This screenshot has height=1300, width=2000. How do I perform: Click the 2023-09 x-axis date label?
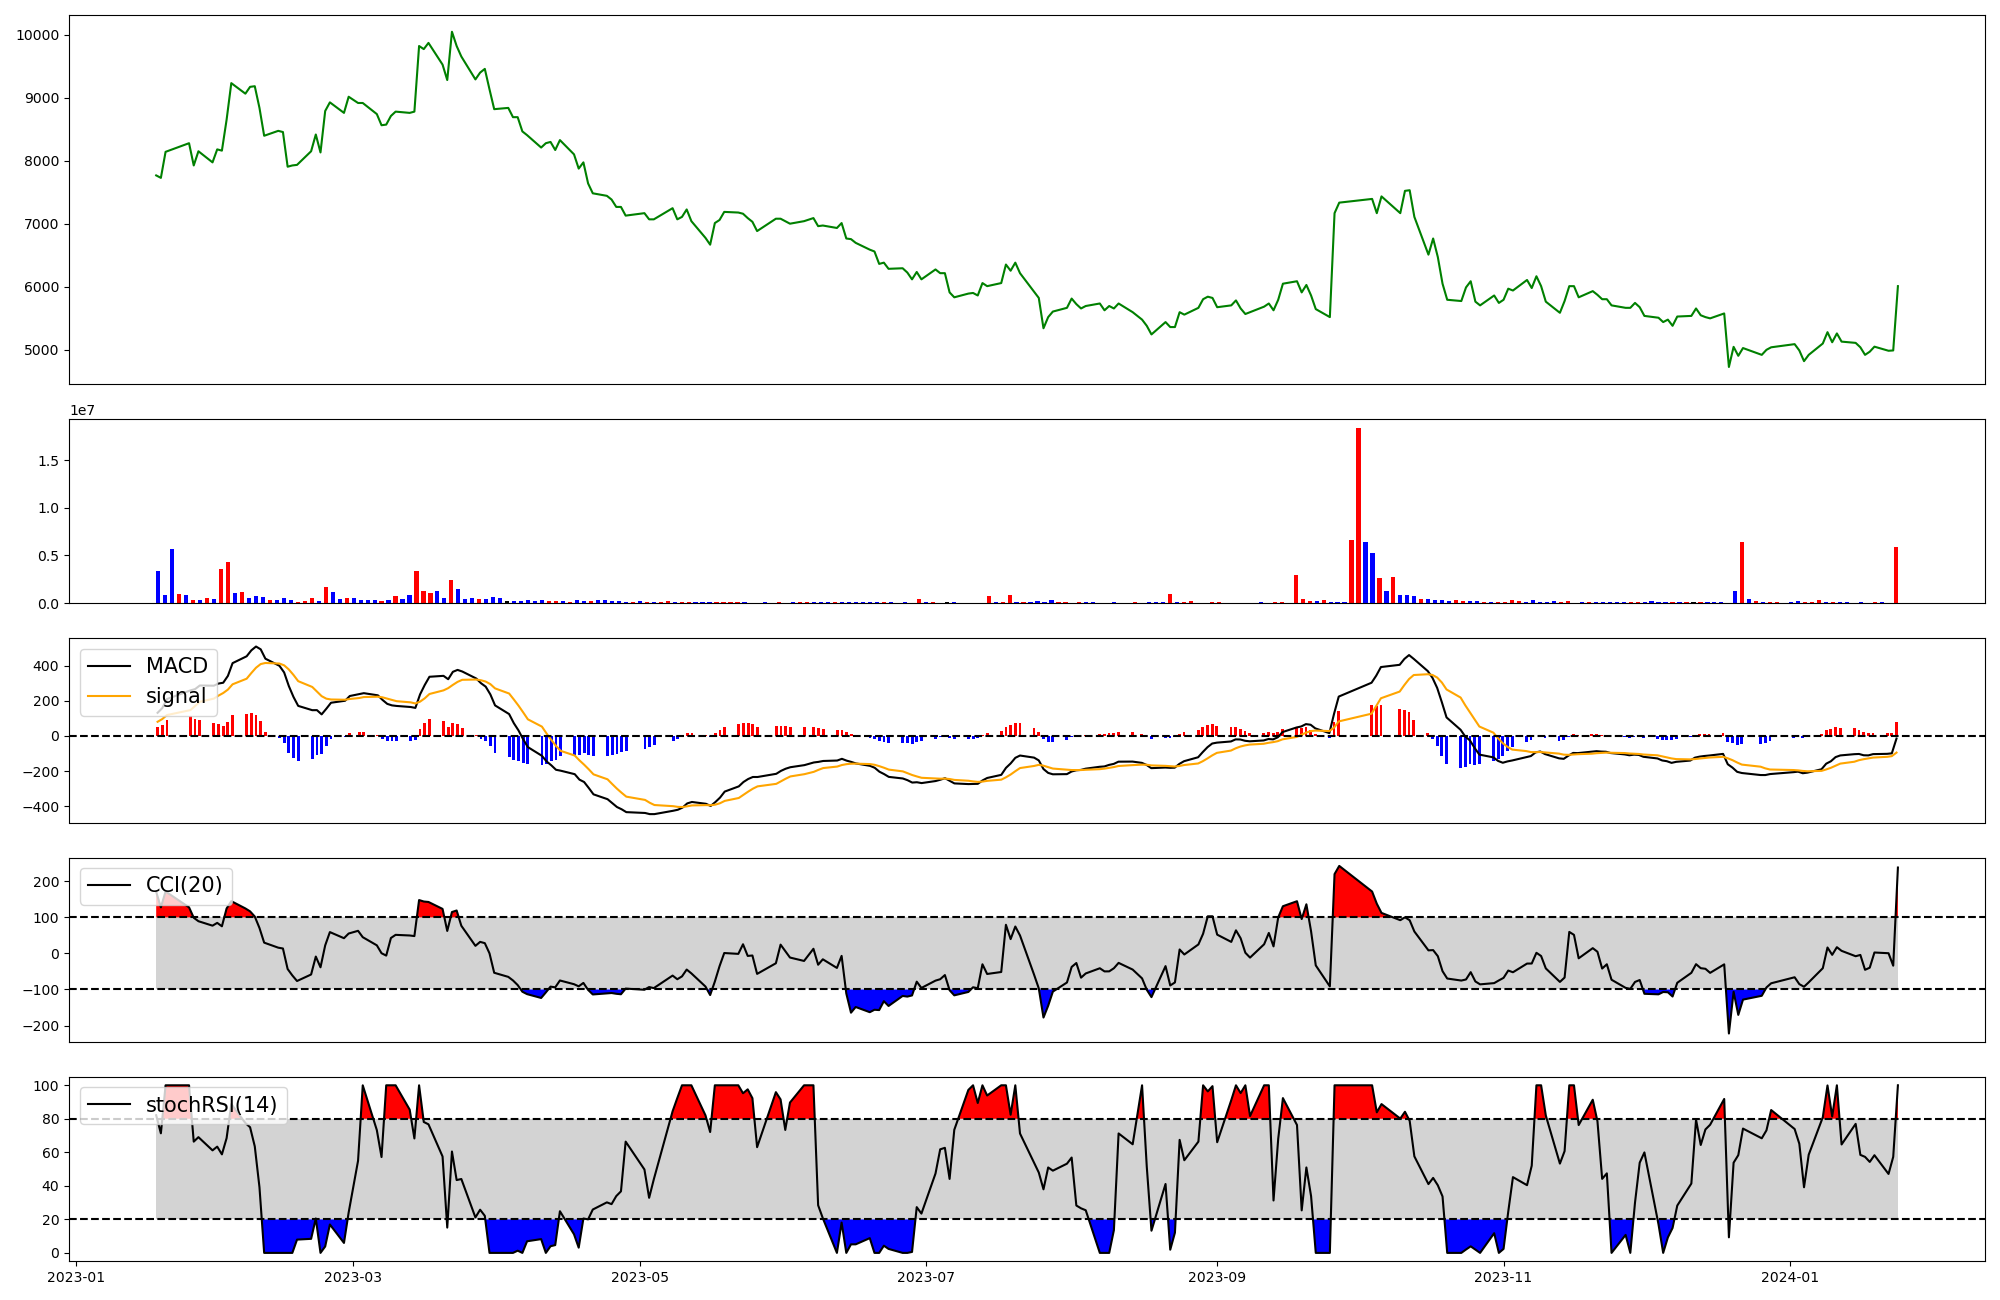pyautogui.click(x=1217, y=1277)
